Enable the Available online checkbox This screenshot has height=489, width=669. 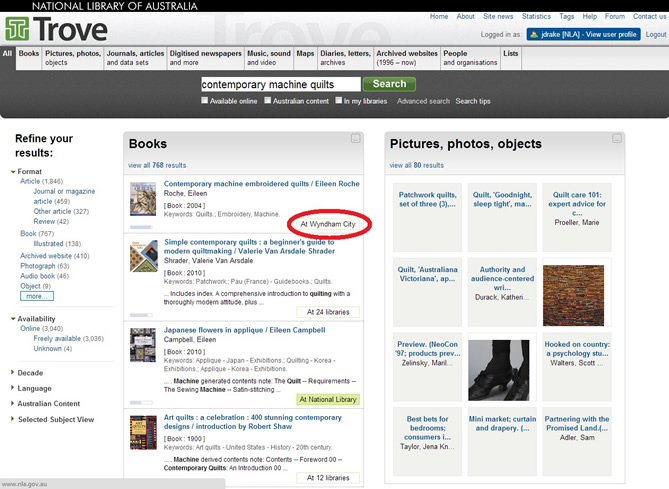click(x=205, y=101)
